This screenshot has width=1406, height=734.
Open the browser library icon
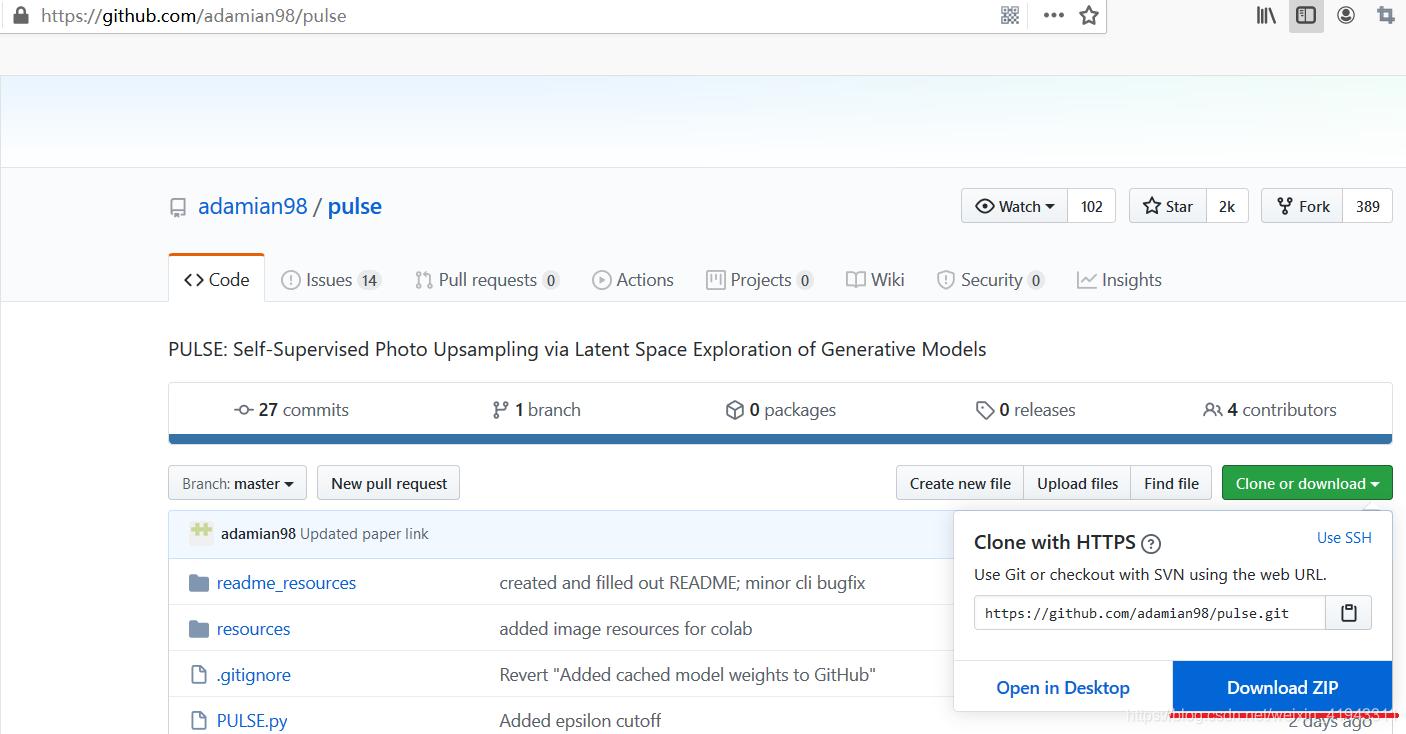[1266, 15]
